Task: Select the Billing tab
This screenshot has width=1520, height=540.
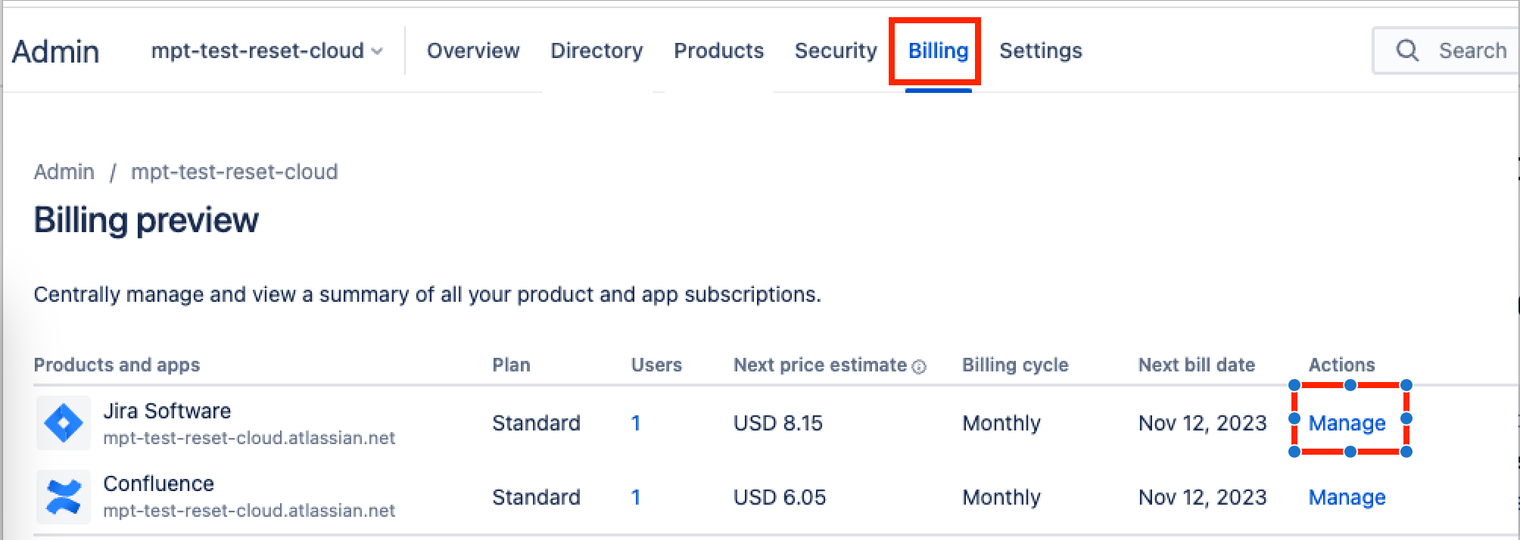Action: click(x=938, y=51)
